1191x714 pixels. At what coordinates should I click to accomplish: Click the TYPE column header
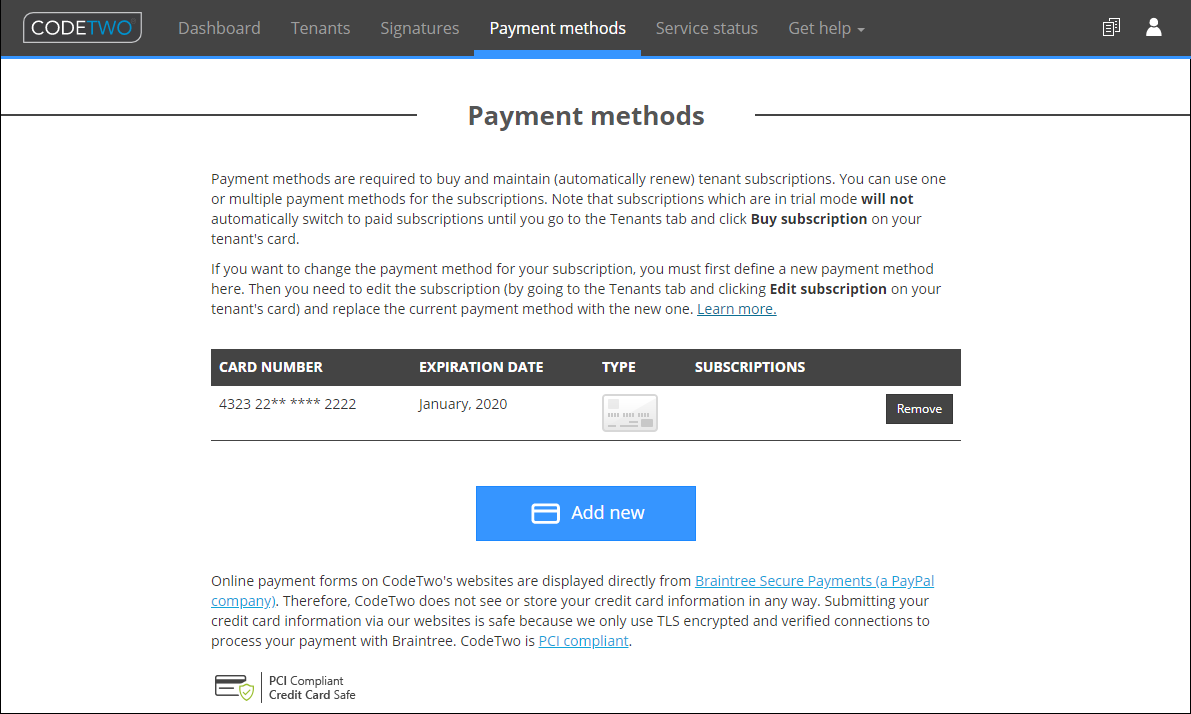click(x=619, y=367)
